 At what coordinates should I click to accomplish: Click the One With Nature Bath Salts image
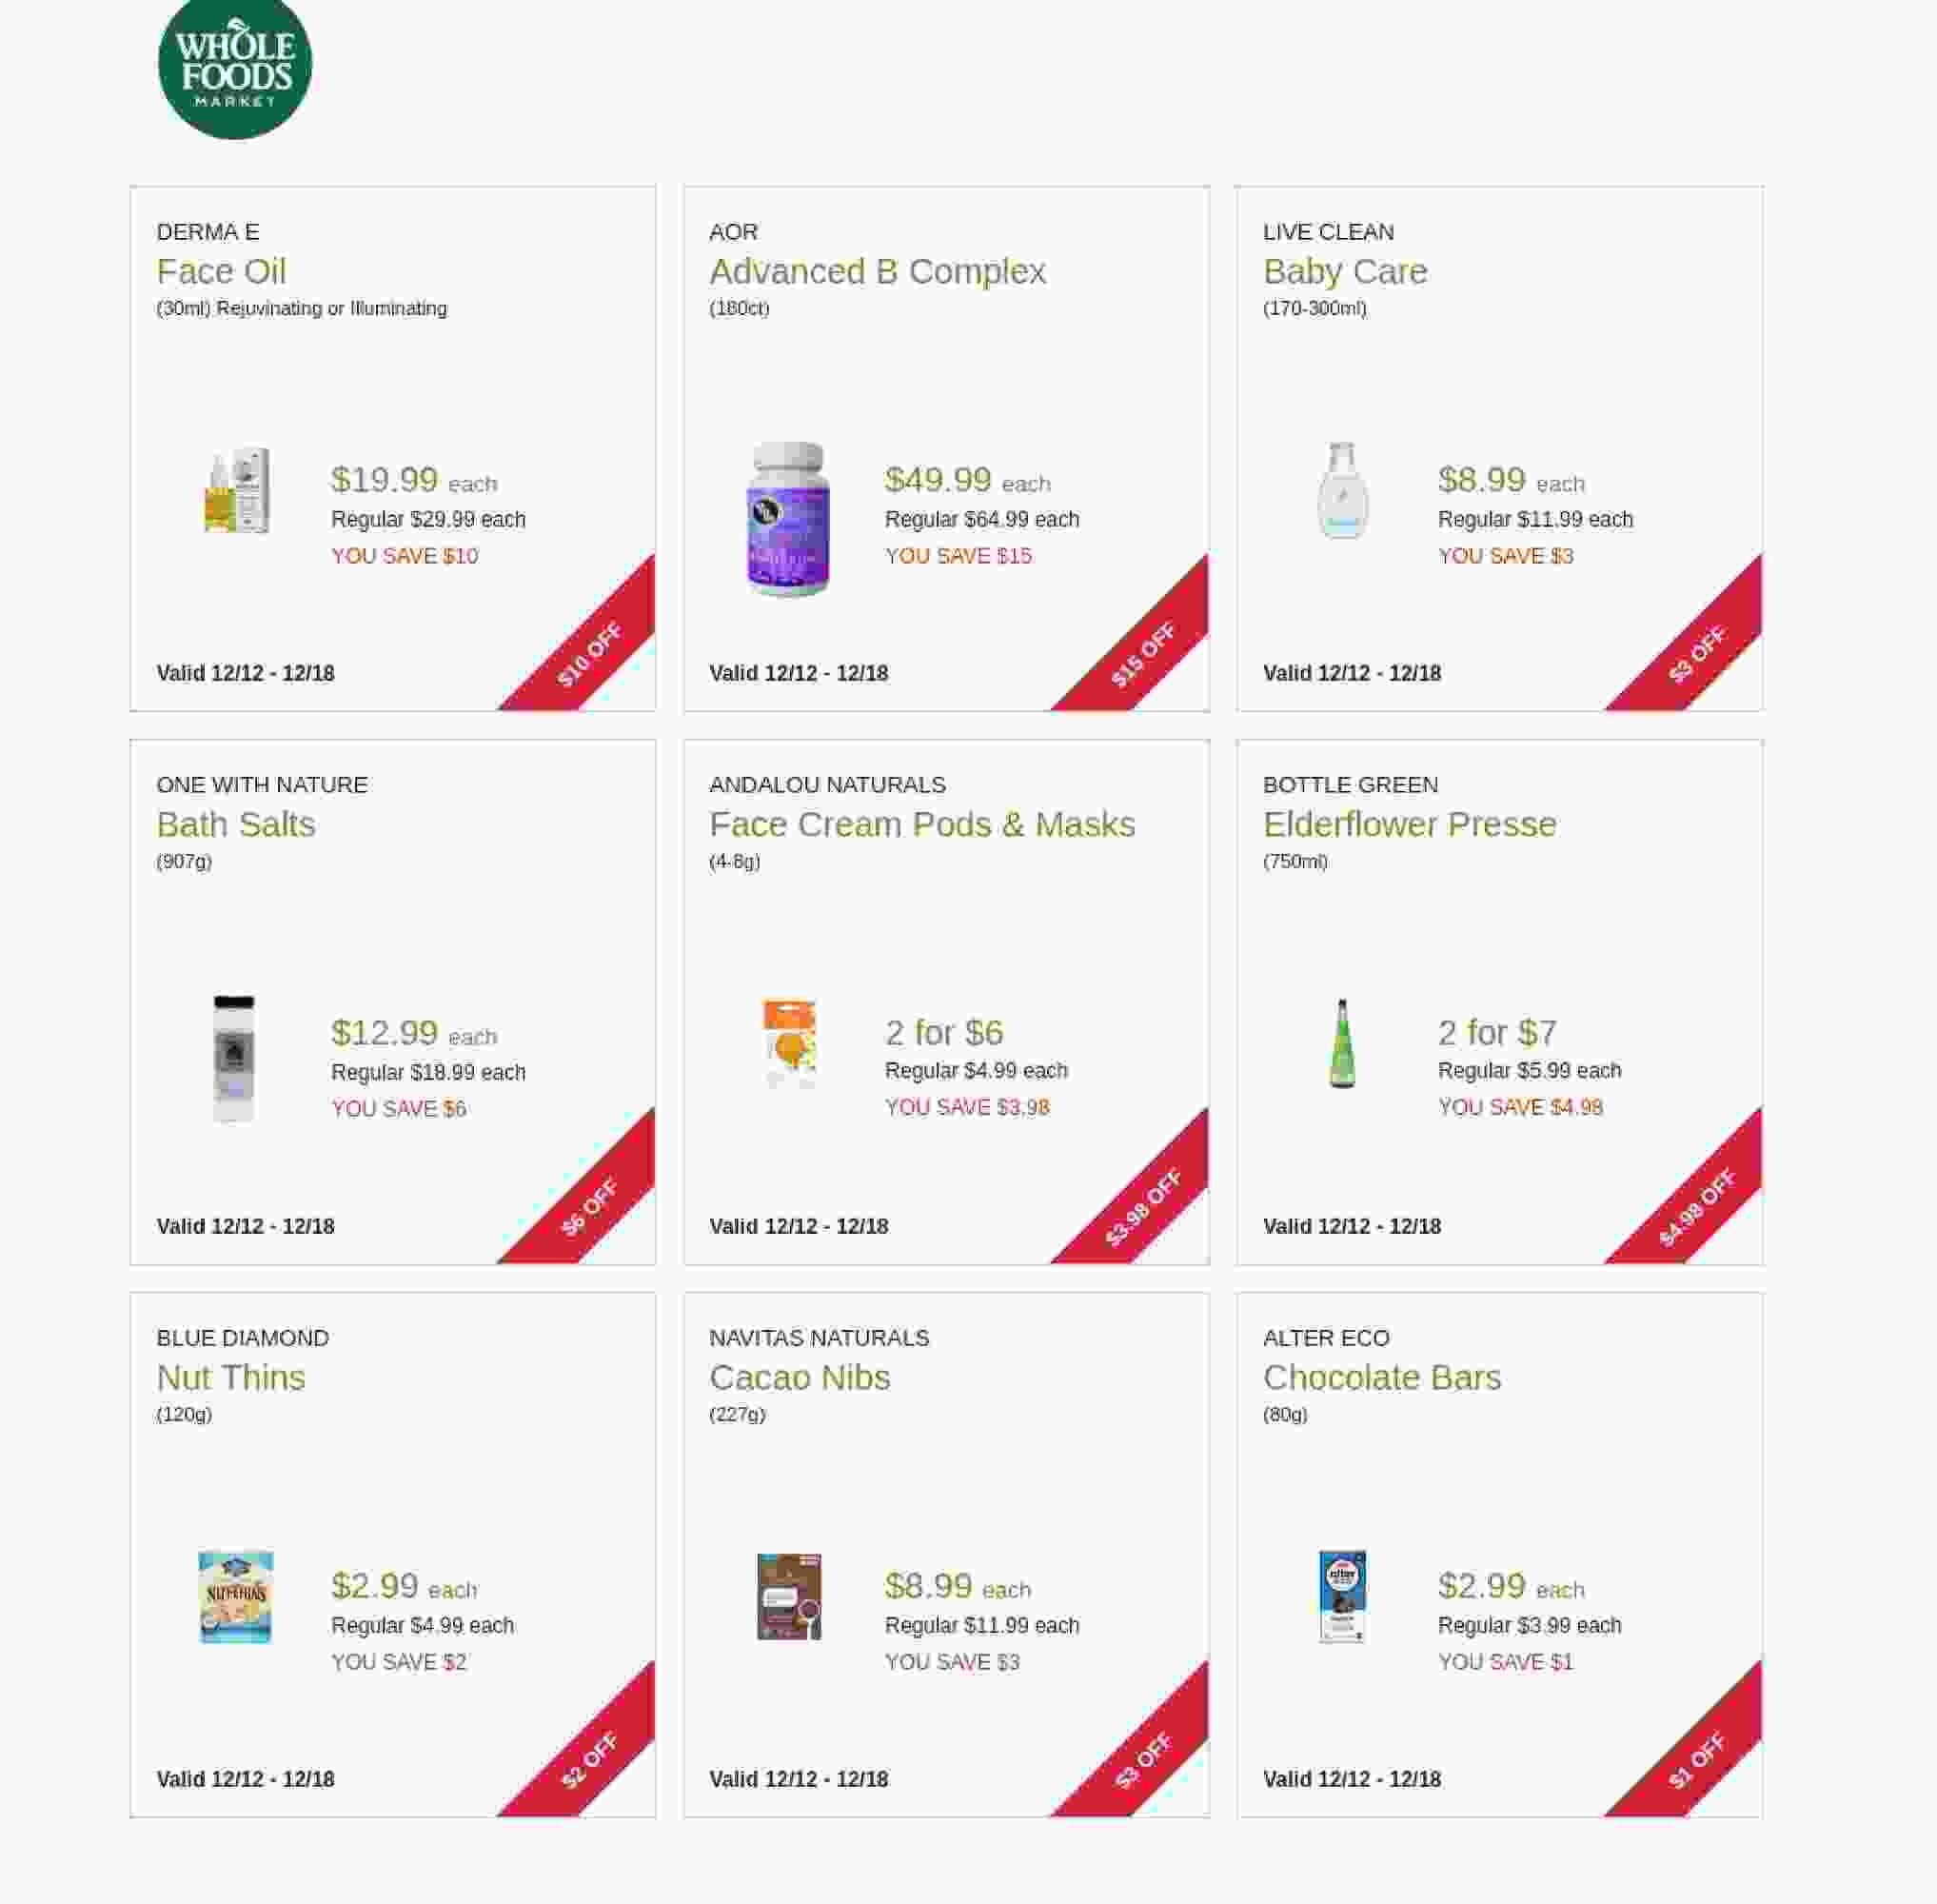(x=235, y=1058)
